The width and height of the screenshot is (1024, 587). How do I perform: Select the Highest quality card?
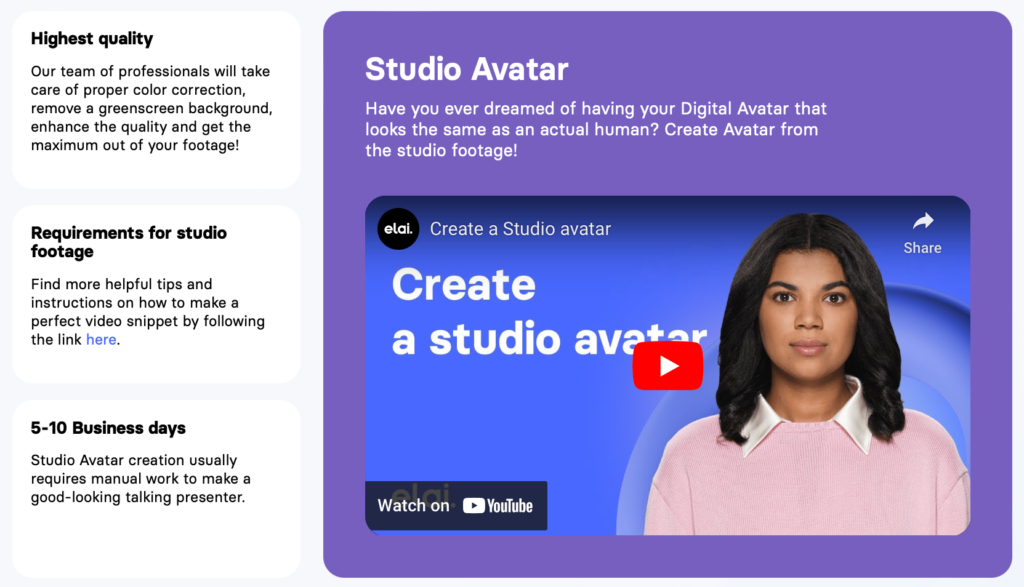[156, 100]
